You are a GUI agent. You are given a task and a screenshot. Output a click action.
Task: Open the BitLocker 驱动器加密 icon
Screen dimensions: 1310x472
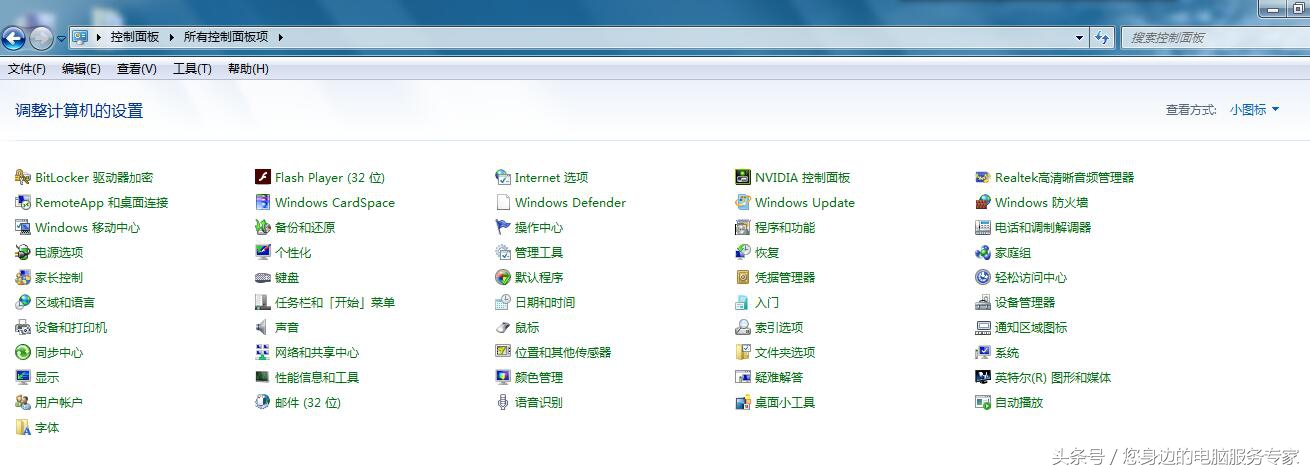[x=23, y=177]
